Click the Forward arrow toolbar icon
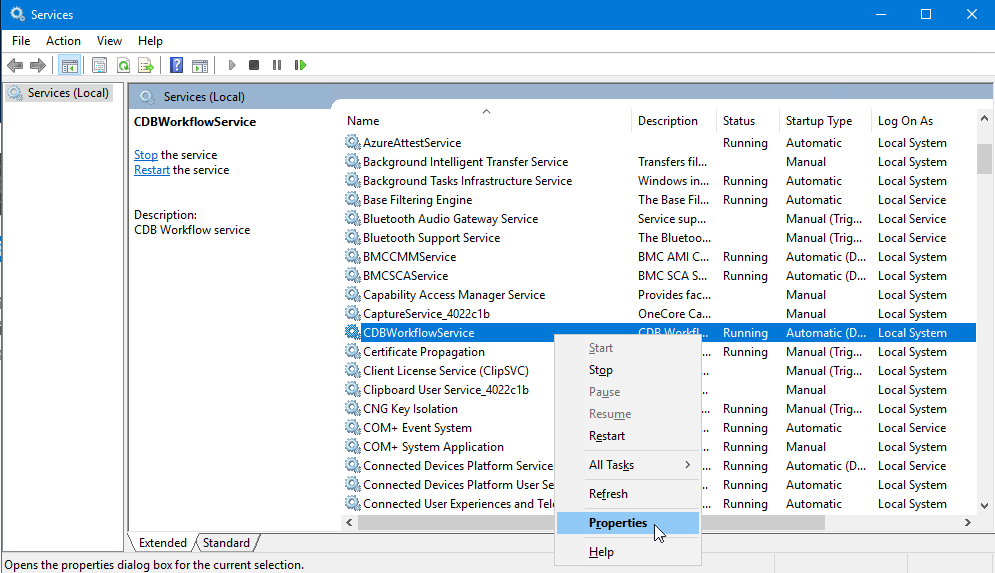This screenshot has height=573, width=995. click(x=38, y=65)
